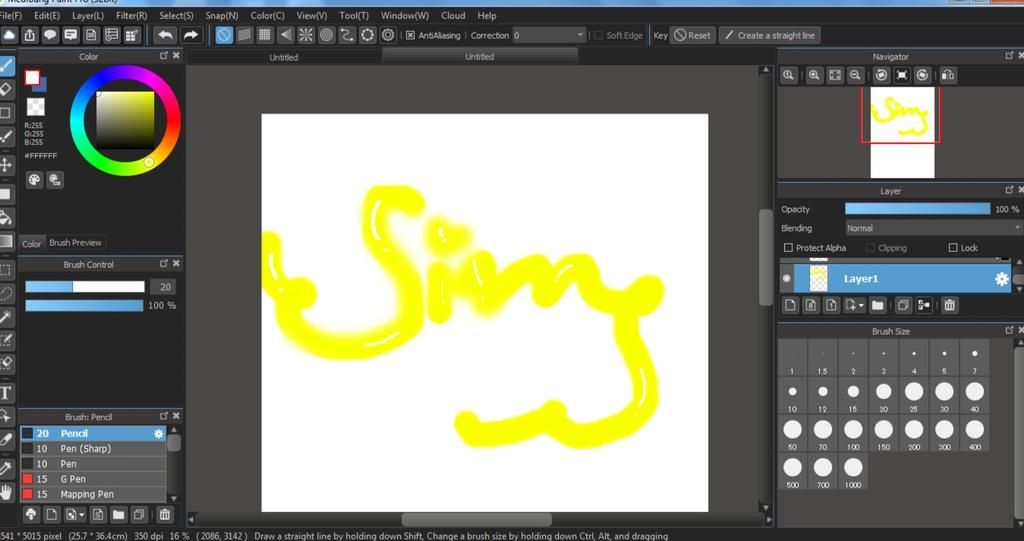The width and height of the screenshot is (1024, 541).
Task: Enable Protect Alpha checkbox
Action: [788, 248]
